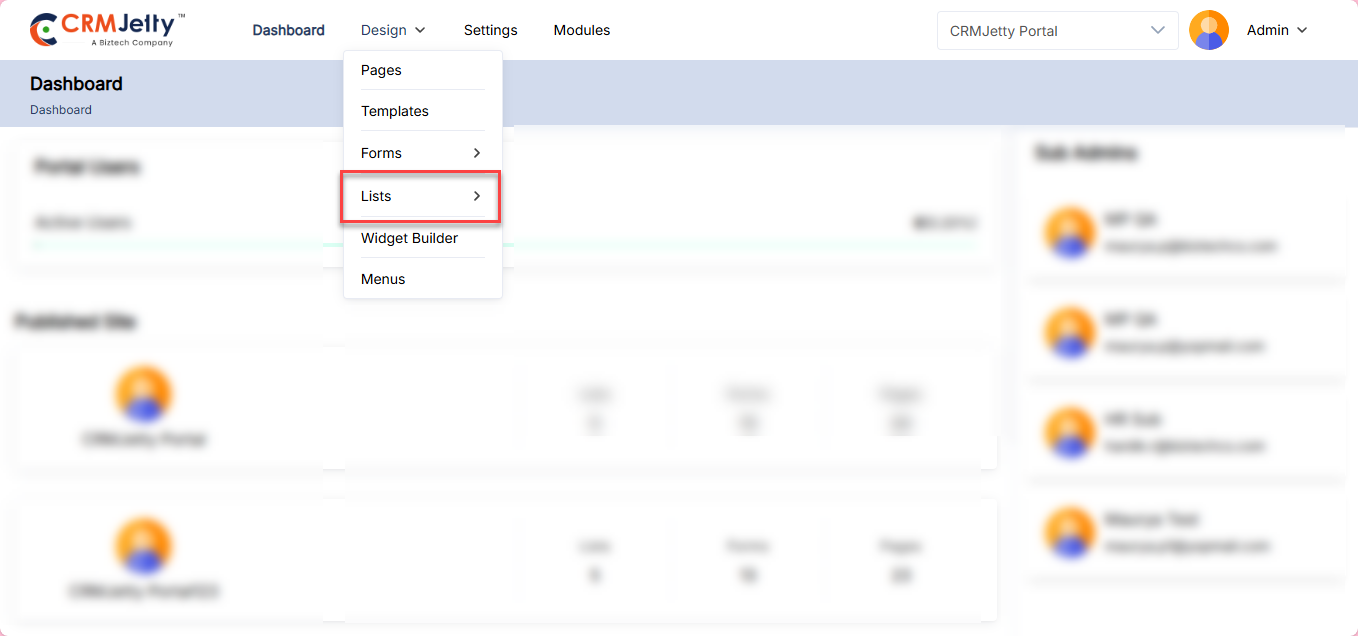
Task: Select Pages from the Design menu
Action: click(381, 70)
